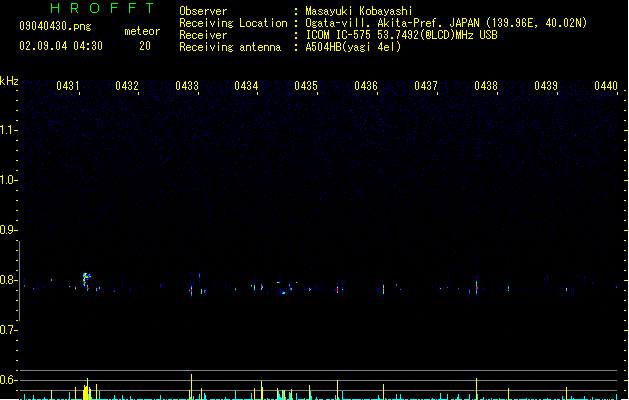Click the HROFFT title text
The height and width of the screenshot is (400, 629).
click(102, 8)
